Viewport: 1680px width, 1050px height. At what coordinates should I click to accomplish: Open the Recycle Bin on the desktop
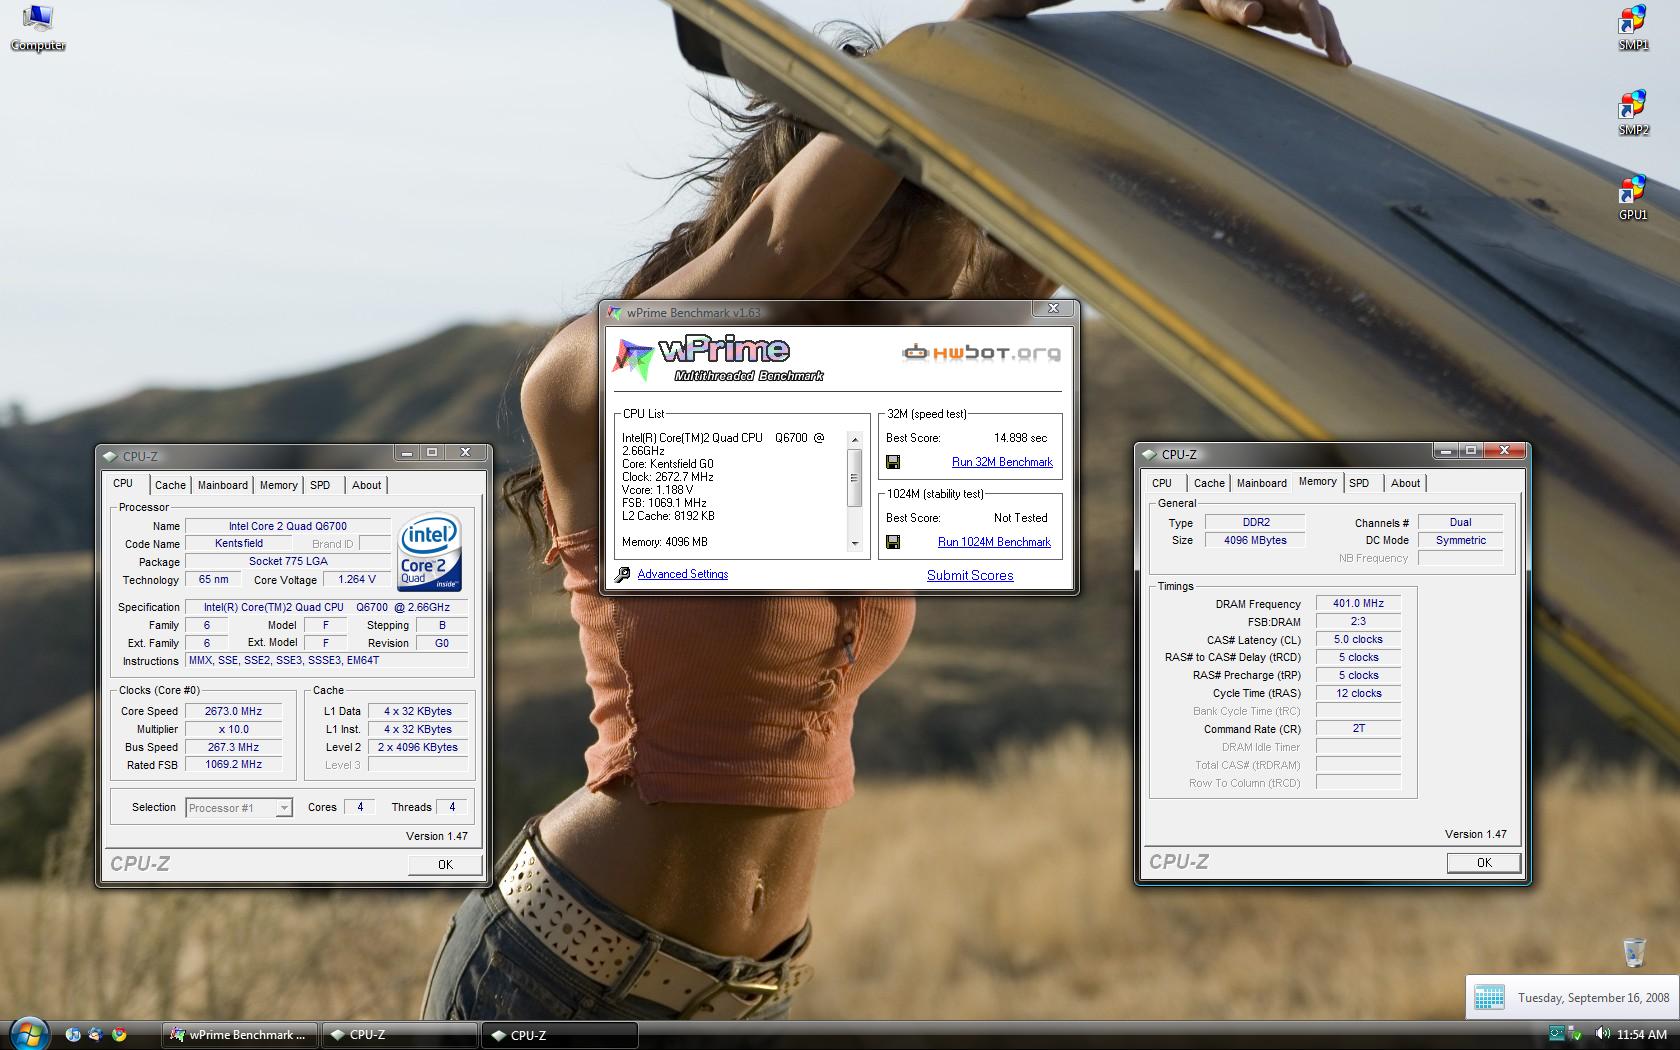click(1634, 952)
